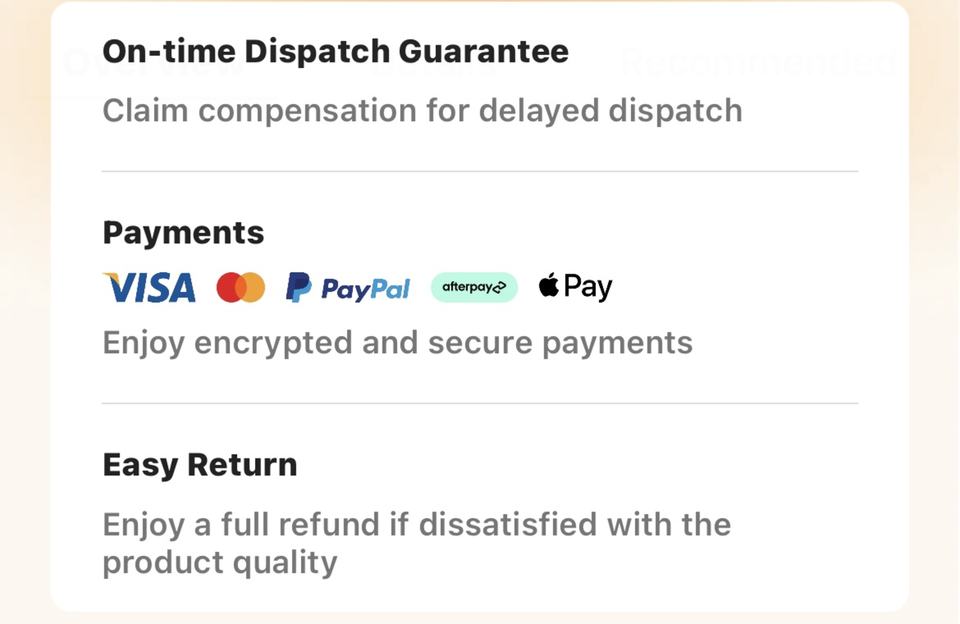Tap the PayPal logo
The height and width of the screenshot is (624, 960).
coord(347,288)
